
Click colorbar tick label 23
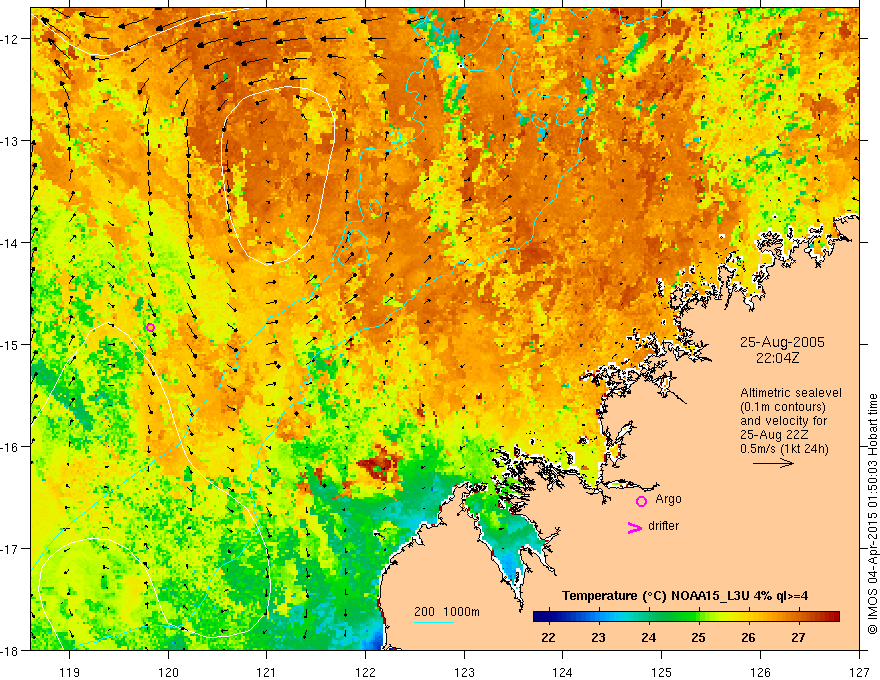(598, 638)
